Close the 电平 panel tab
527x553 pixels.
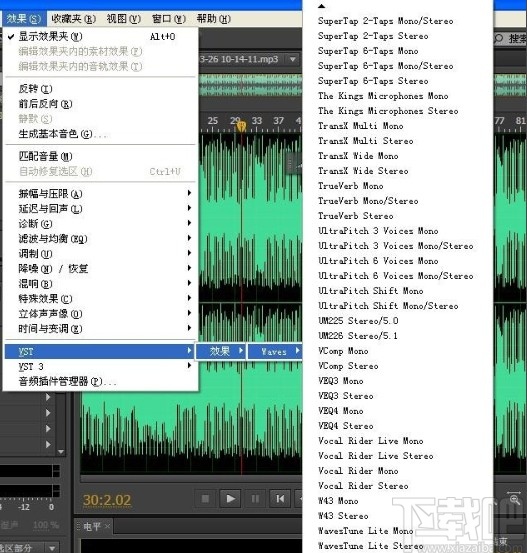pyautogui.click(x=108, y=527)
